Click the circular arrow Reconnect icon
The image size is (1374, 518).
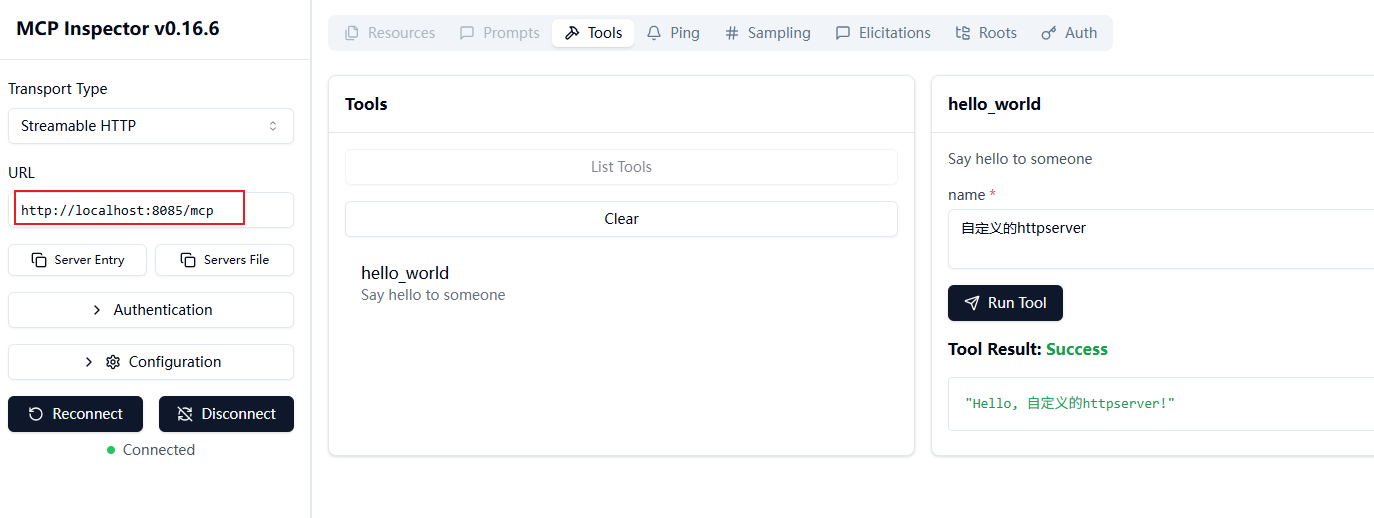(x=36, y=414)
